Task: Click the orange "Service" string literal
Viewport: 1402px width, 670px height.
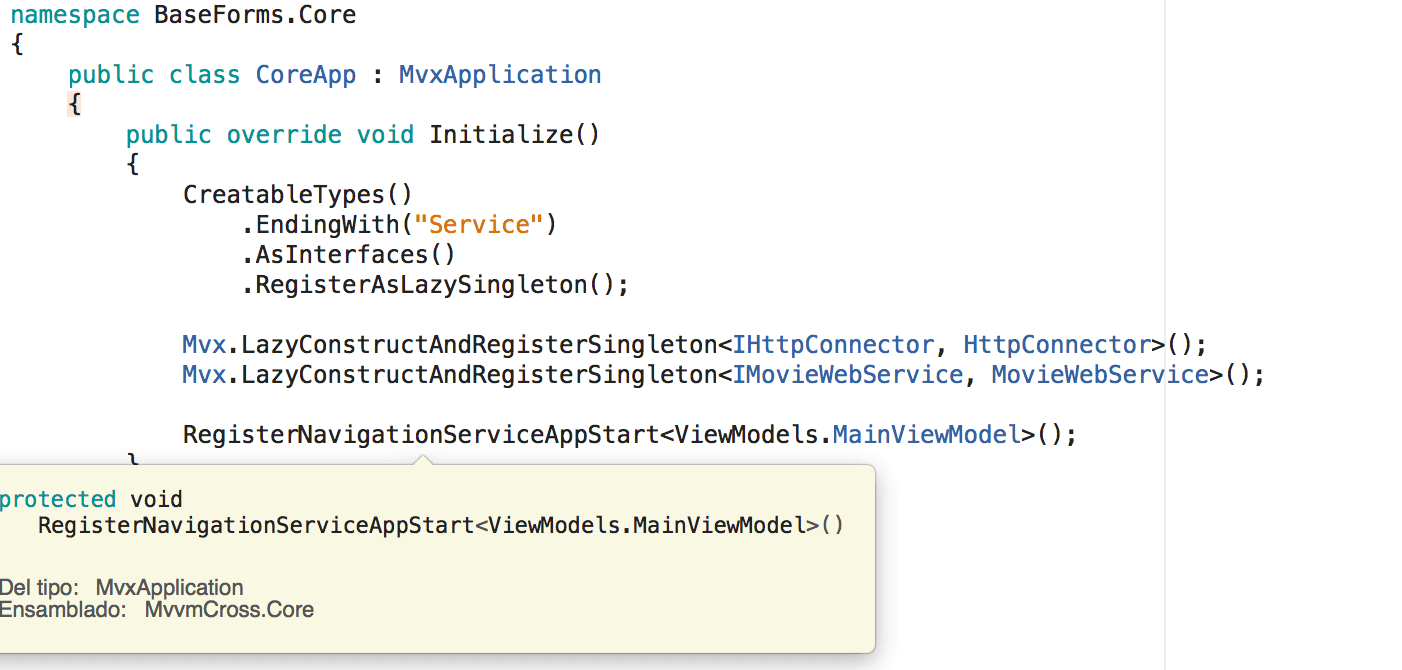Action: pos(478,225)
